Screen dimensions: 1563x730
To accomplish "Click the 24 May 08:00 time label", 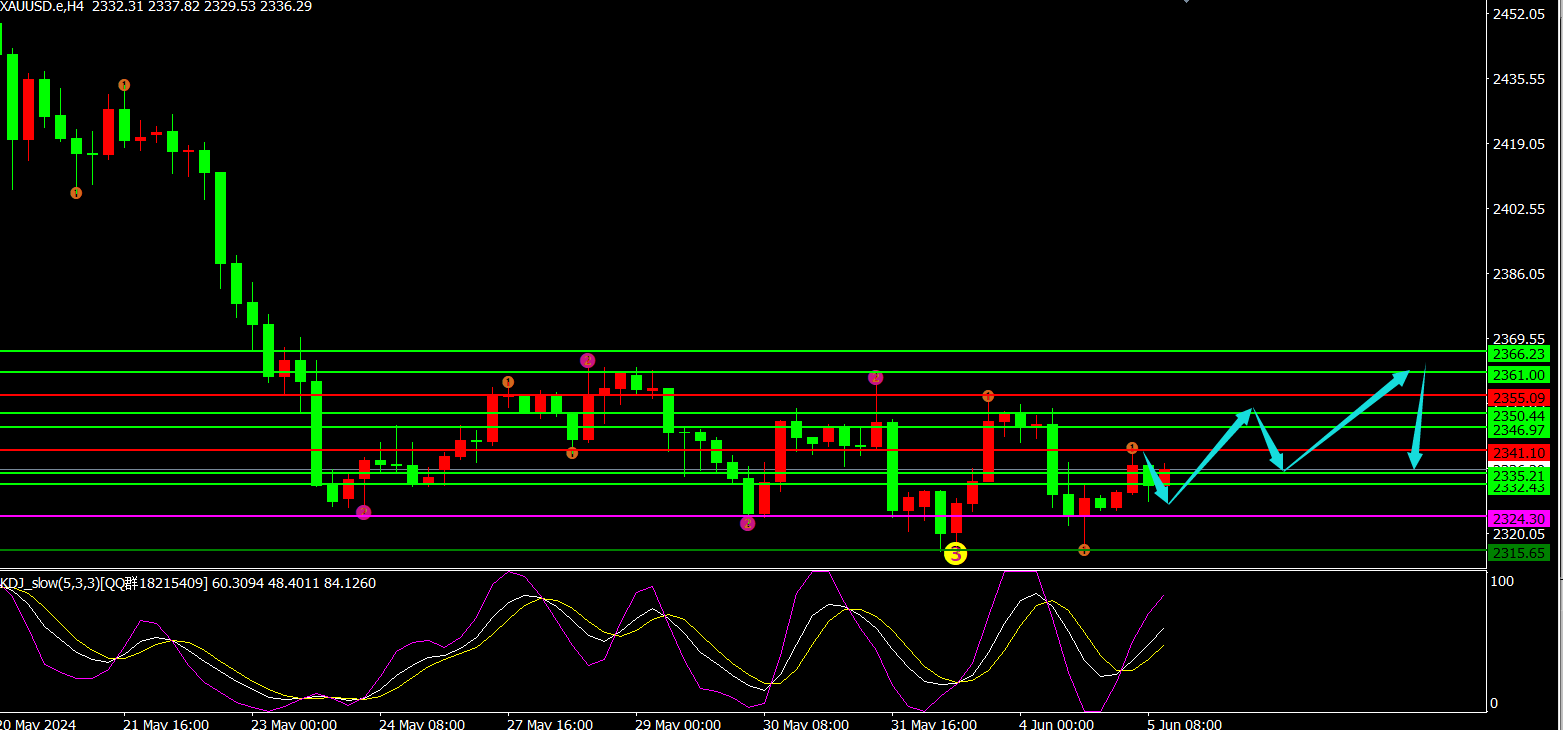I will pos(421,723).
